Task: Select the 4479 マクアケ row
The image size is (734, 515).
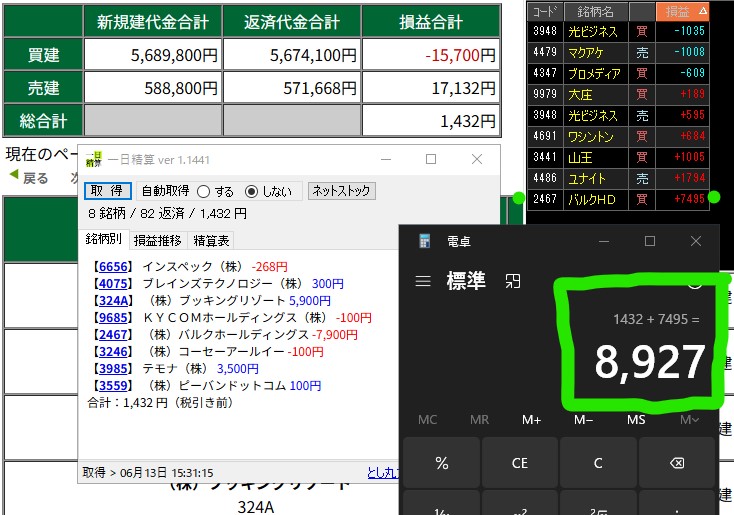Action: (x=618, y=52)
